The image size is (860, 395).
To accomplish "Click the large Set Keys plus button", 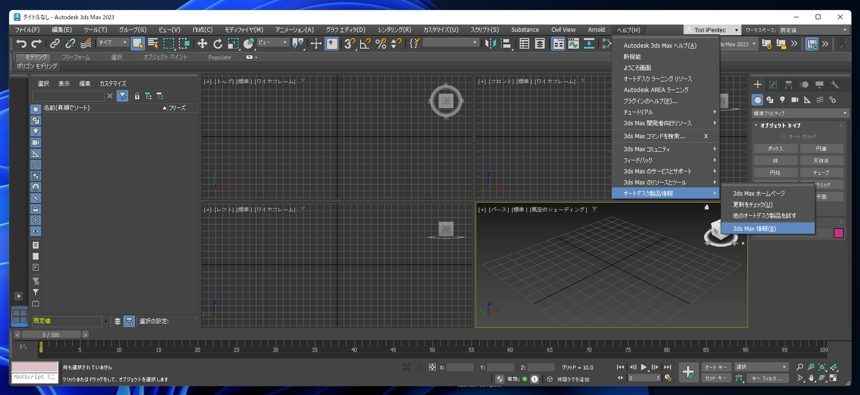I will [689, 372].
